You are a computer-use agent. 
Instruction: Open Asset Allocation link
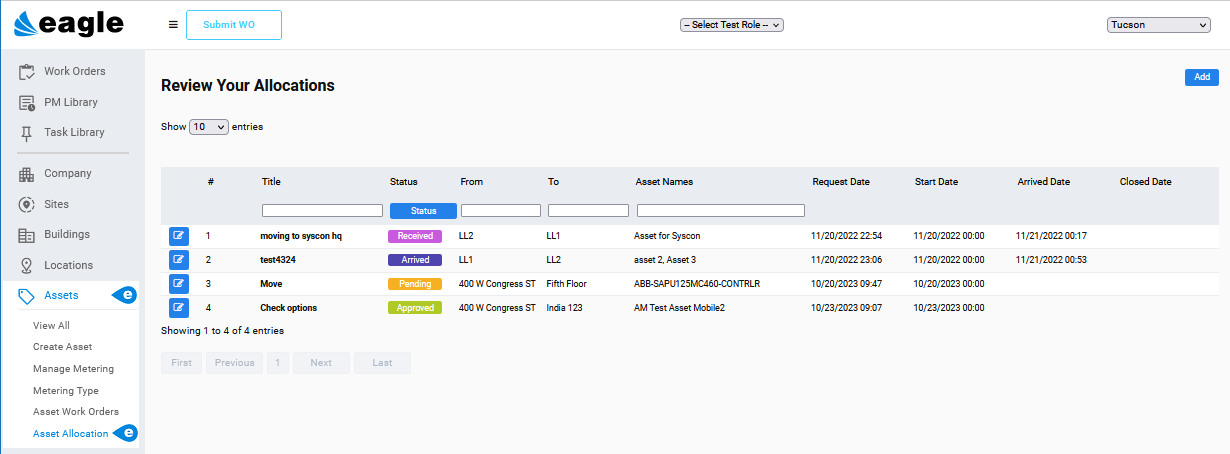[x=70, y=434]
